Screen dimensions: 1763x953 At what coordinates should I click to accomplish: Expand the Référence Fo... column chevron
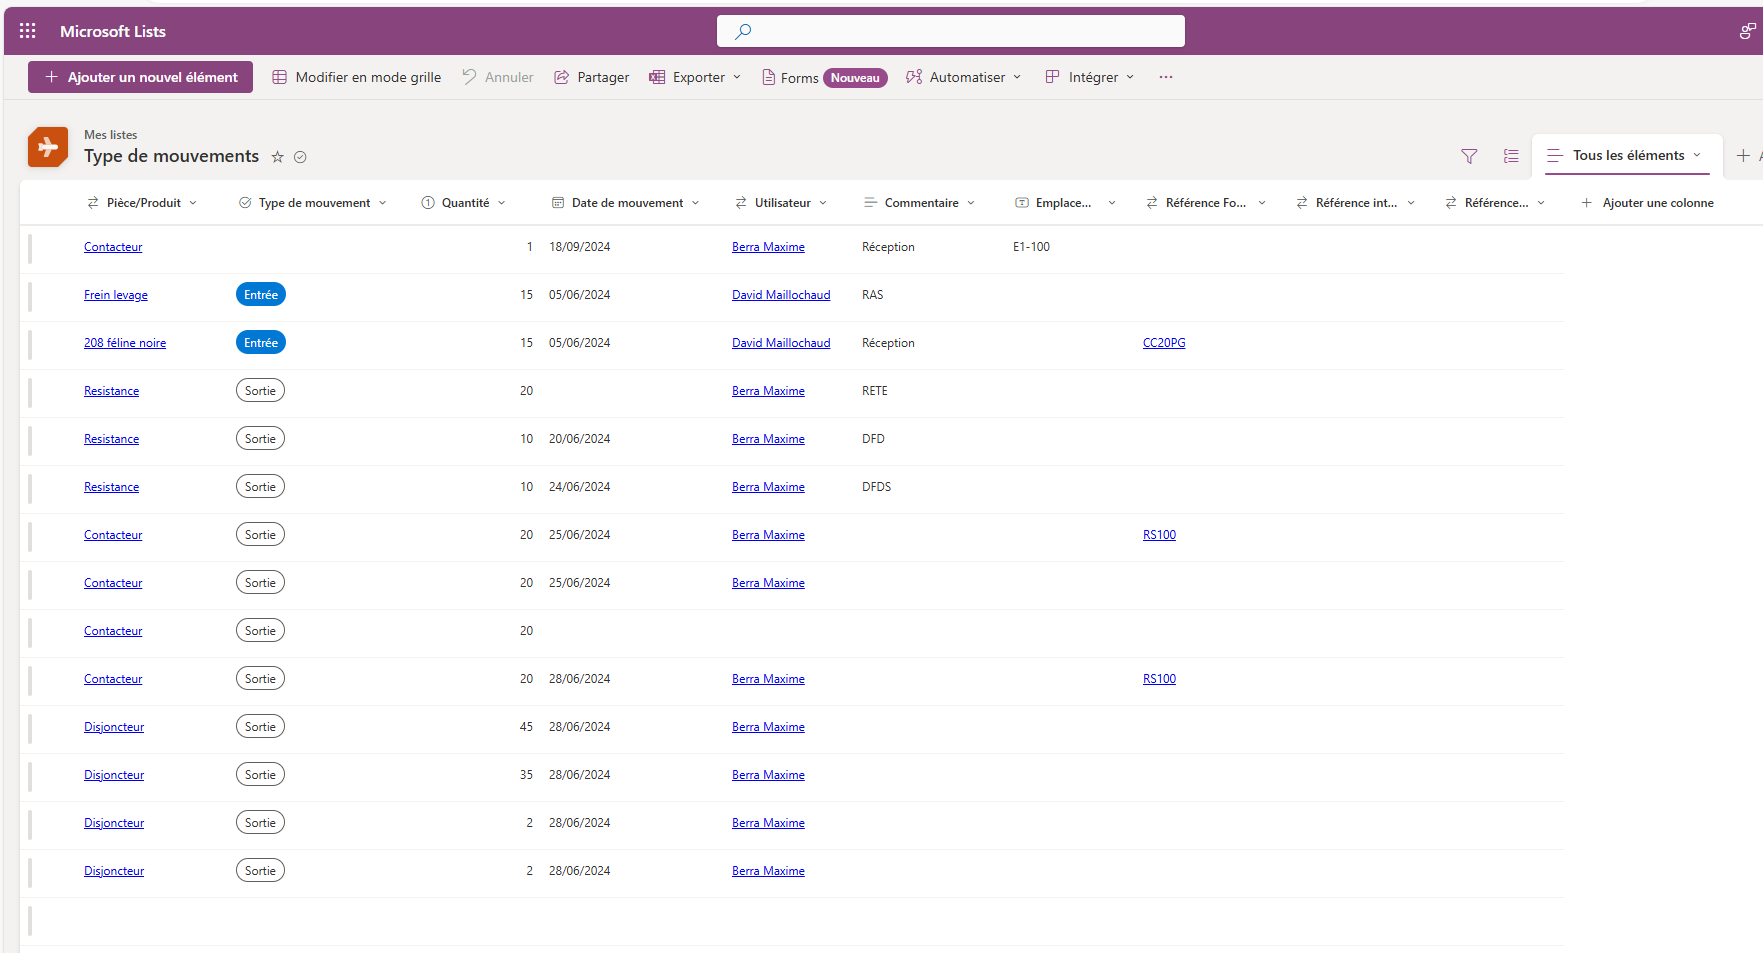click(1262, 203)
